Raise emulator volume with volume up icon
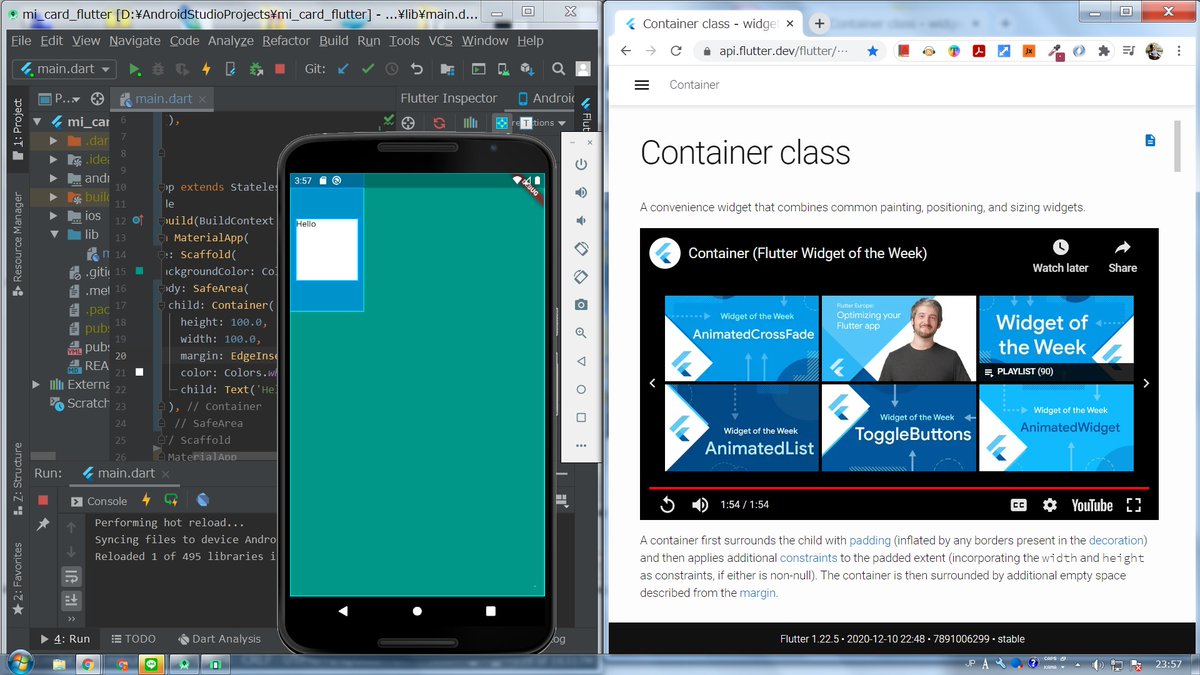 [581, 192]
